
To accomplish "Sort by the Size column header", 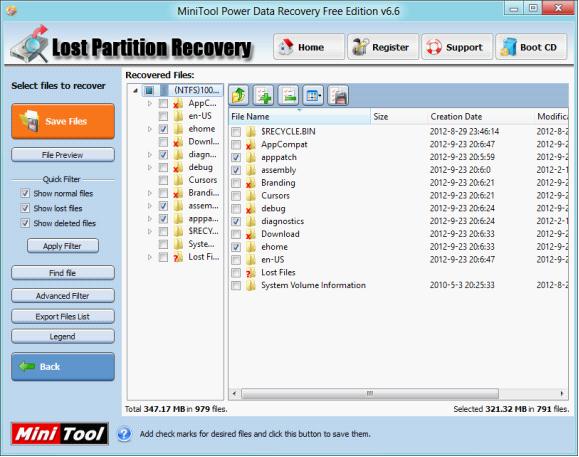I will (x=399, y=117).
